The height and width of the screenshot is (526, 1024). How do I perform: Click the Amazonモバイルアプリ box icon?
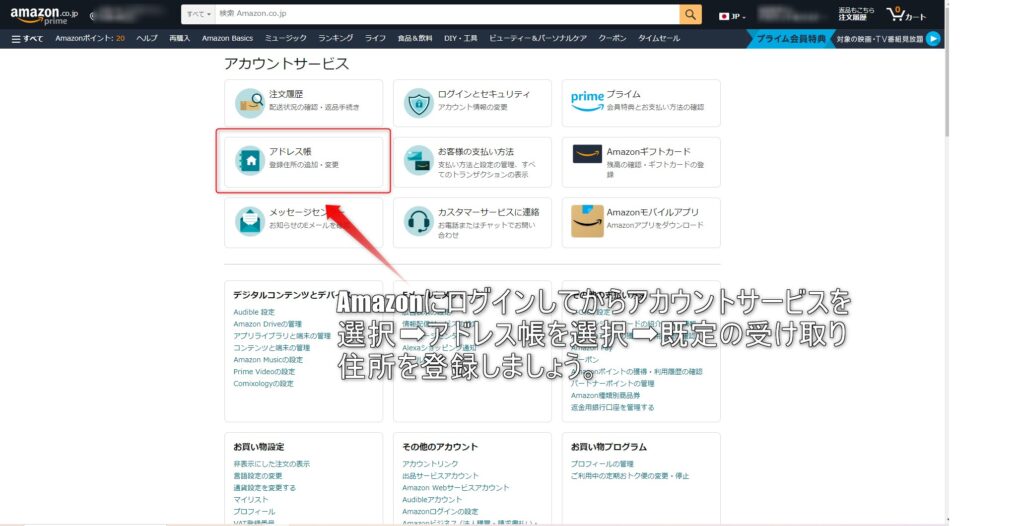587,221
